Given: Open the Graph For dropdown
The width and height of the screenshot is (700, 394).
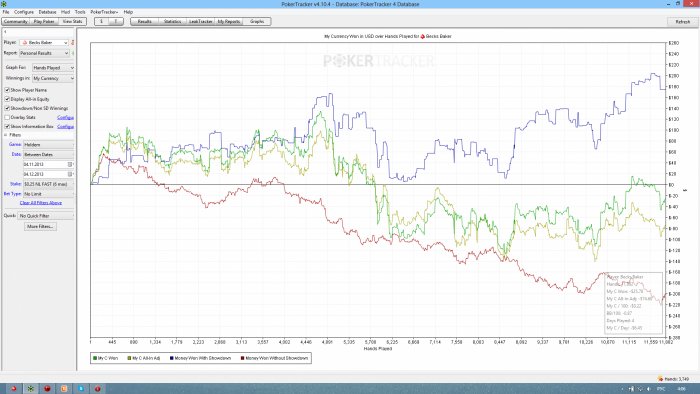Looking at the screenshot, I should [x=53, y=67].
